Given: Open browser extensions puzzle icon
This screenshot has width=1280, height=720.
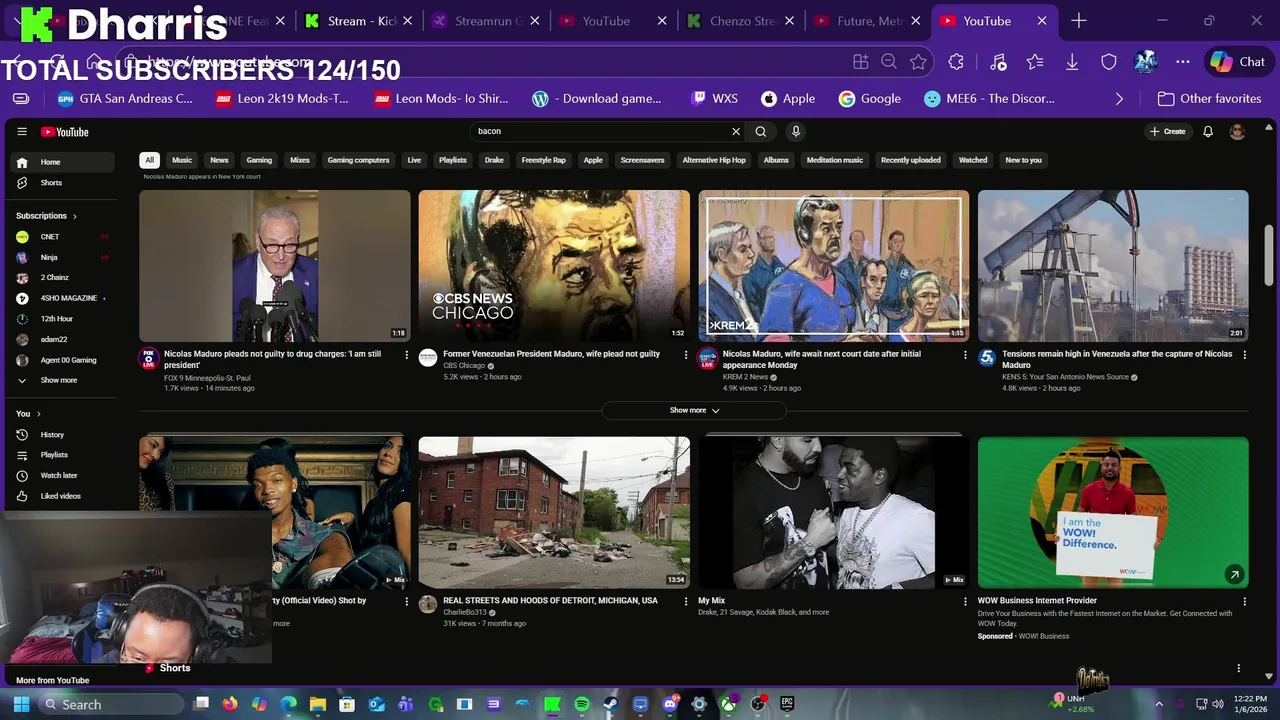Looking at the screenshot, I should (x=956, y=62).
